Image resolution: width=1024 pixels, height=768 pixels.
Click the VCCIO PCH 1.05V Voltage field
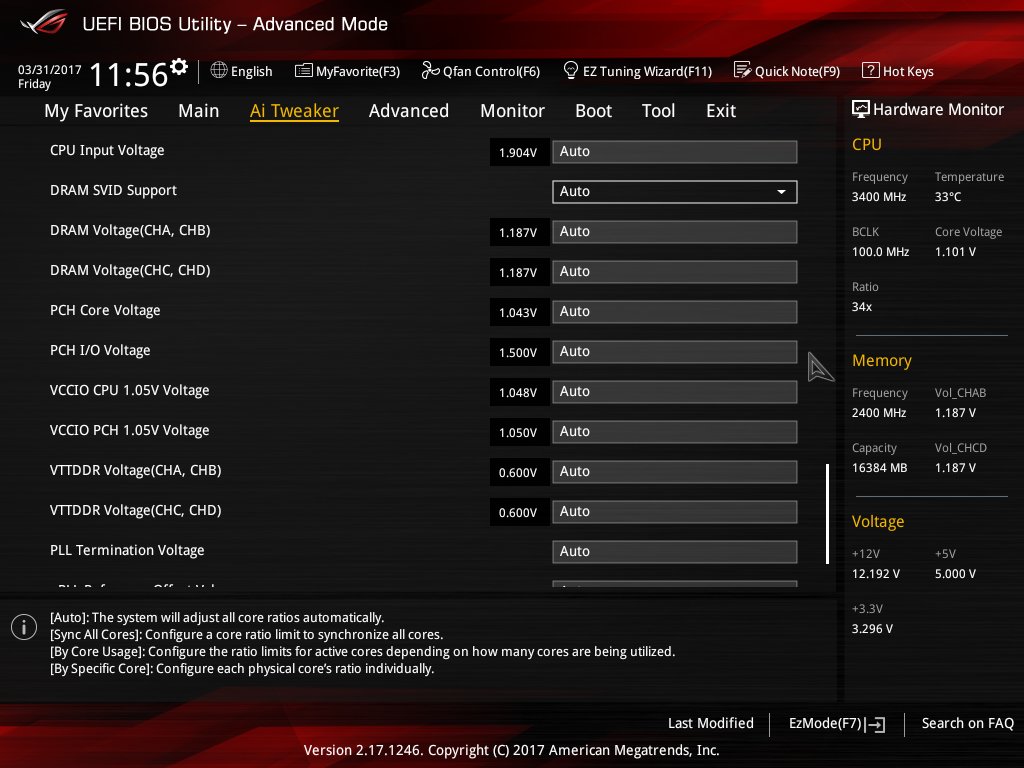tap(675, 432)
